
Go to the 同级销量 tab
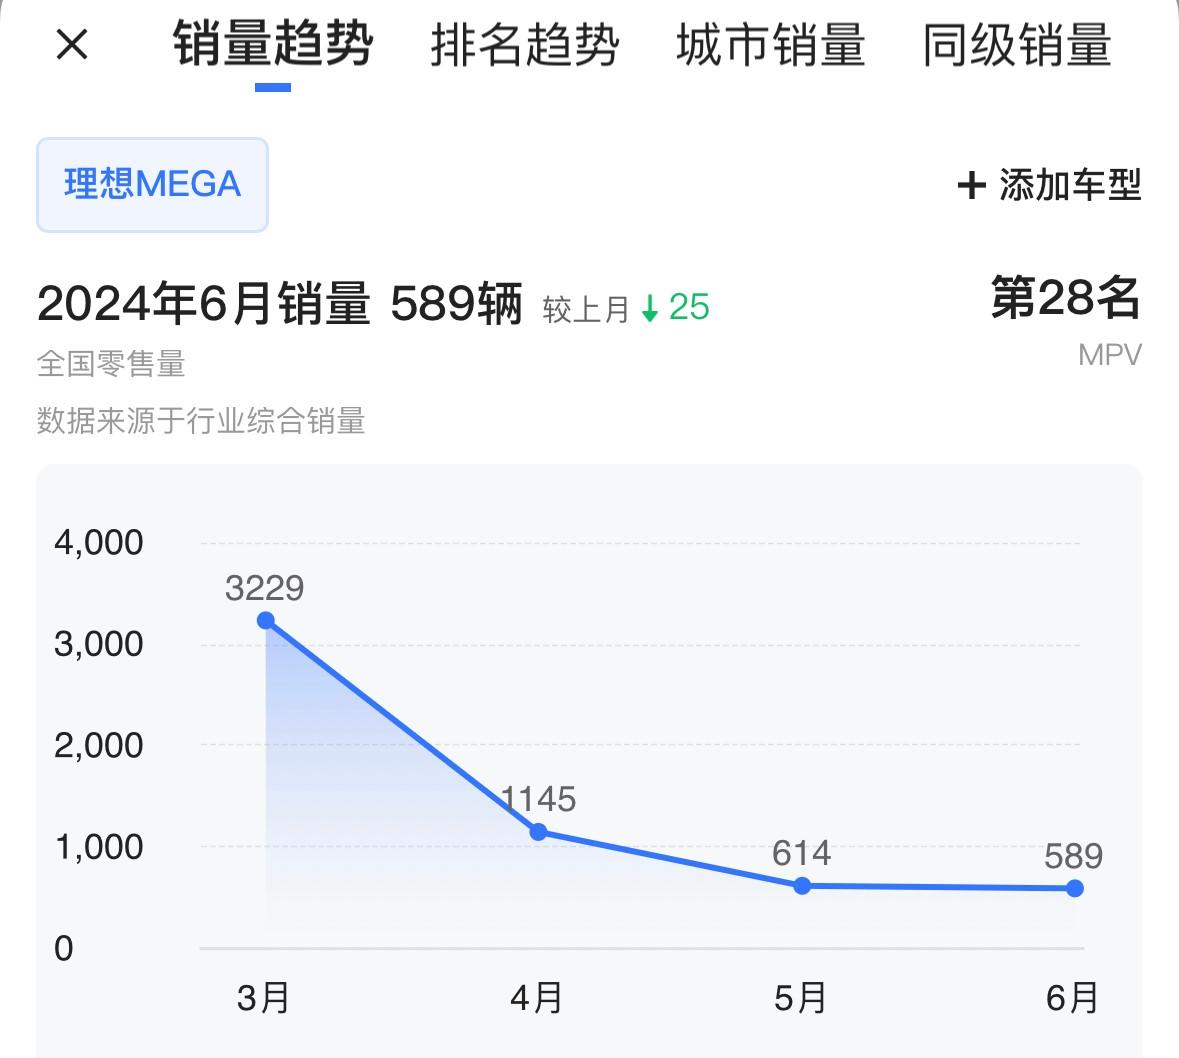click(1016, 46)
